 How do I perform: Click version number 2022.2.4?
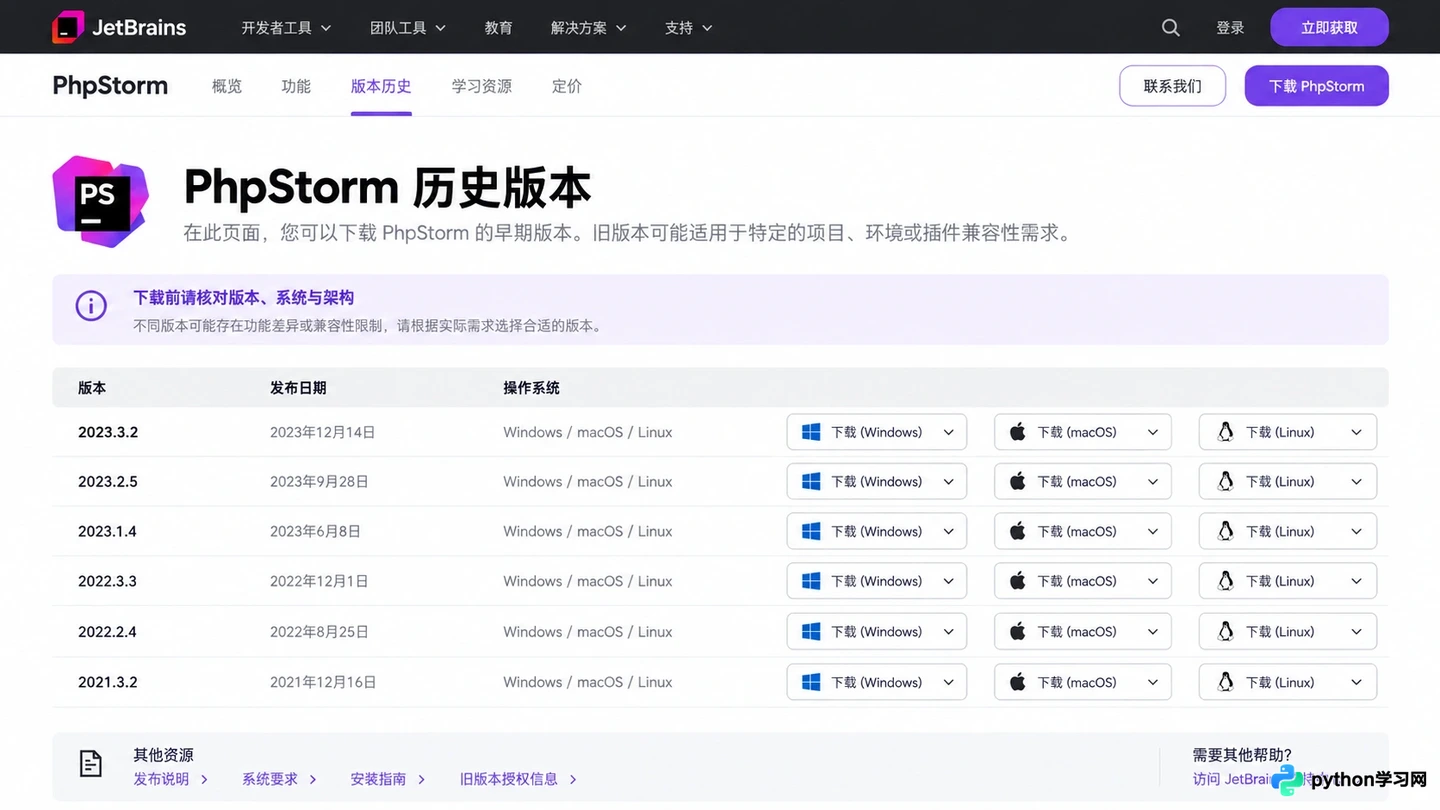point(107,632)
